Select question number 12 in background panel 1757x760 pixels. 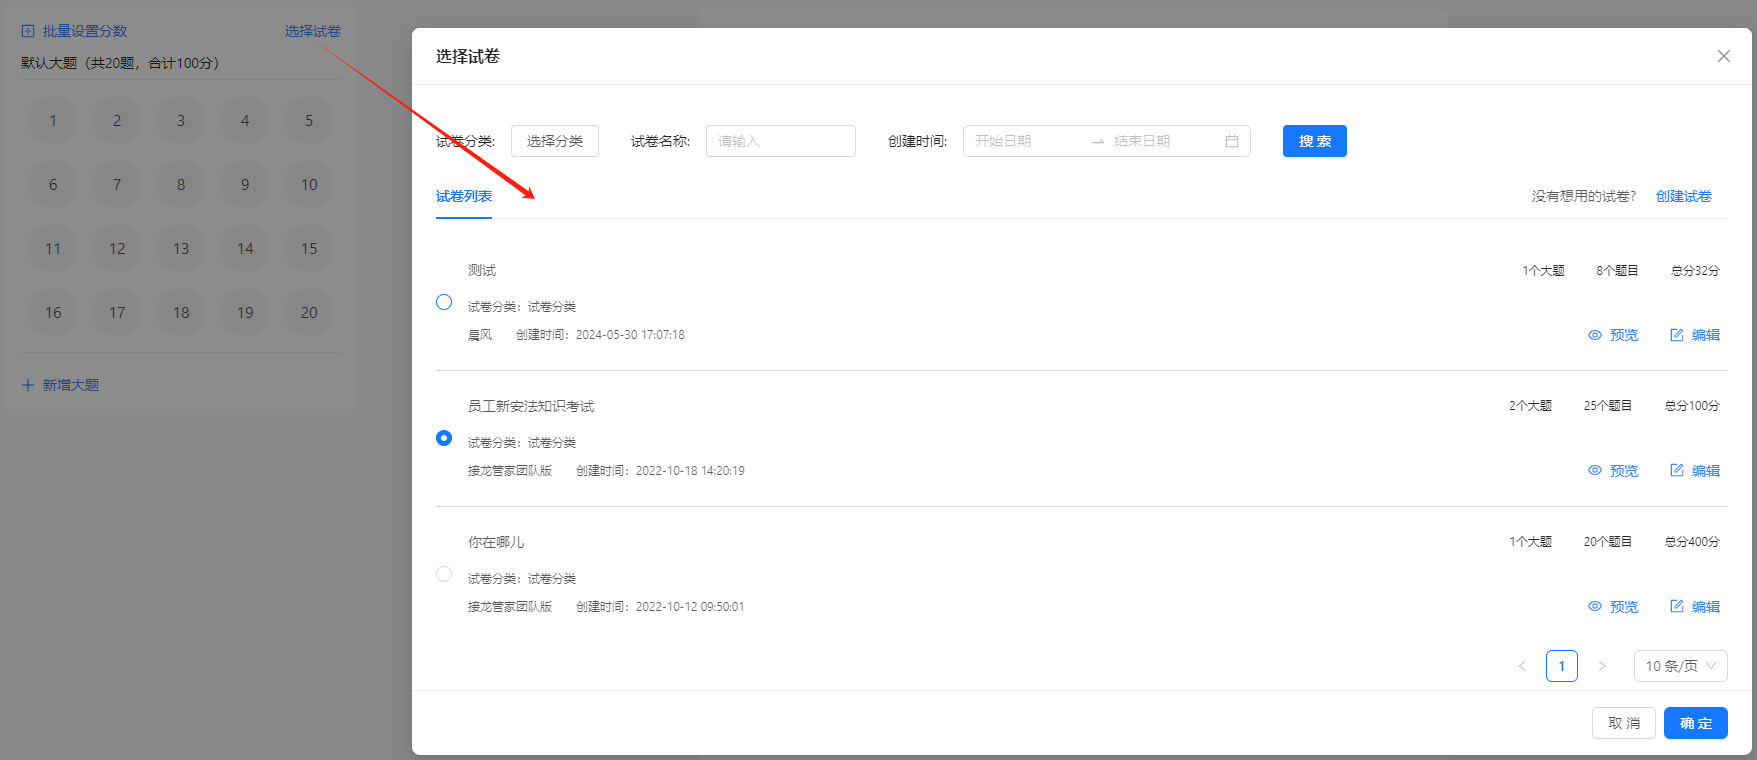tap(117, 249)
